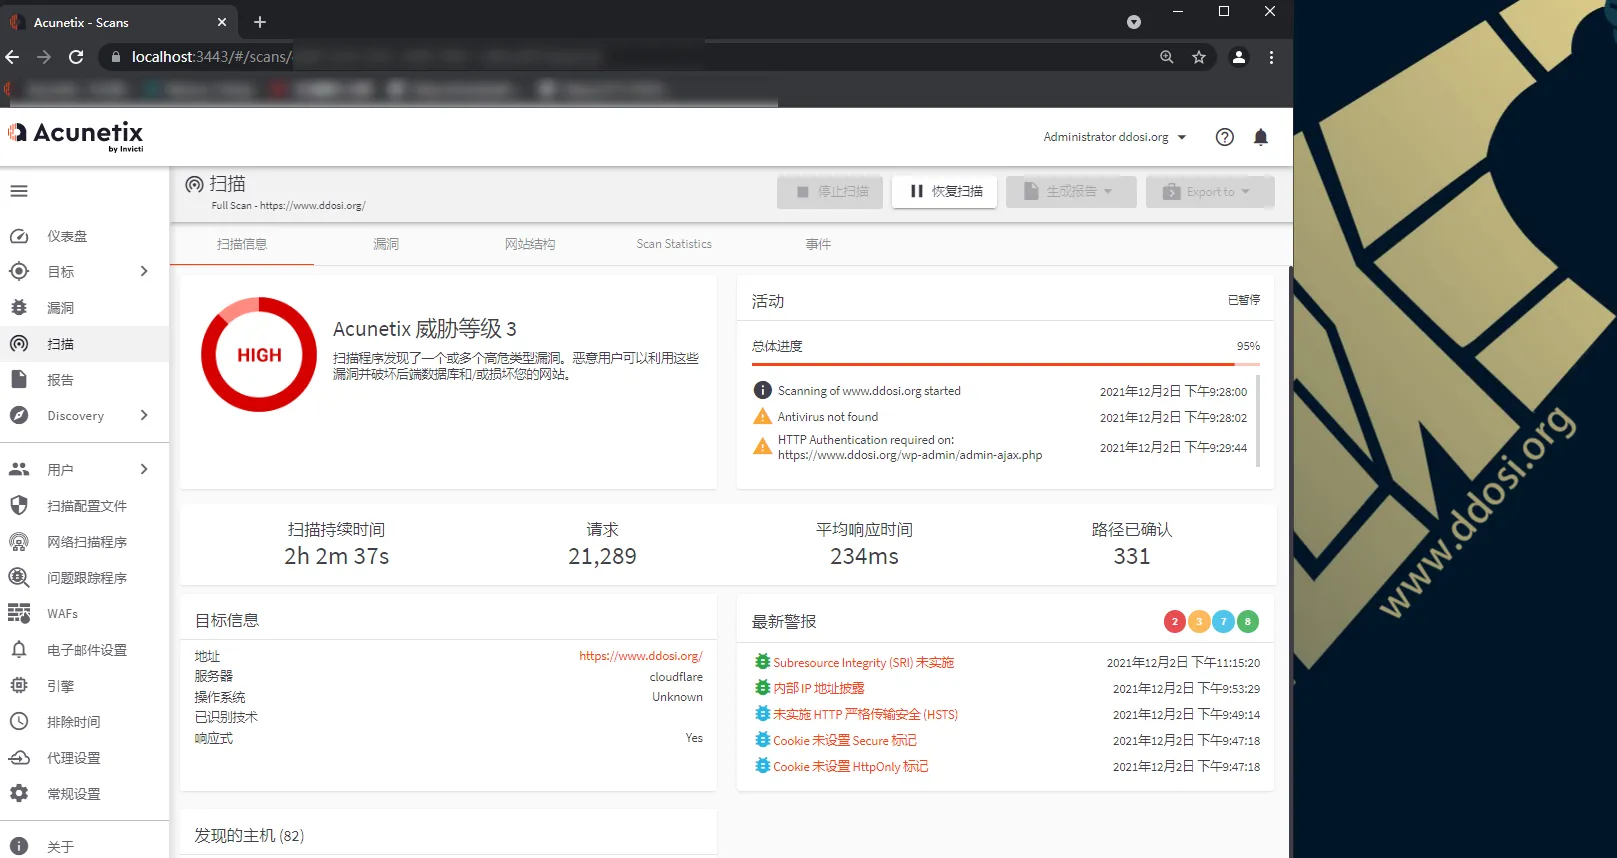1617x858 pixels.
Task: Open the 报告 reports document icon
Action: pyautogui.click(x=19, y=380)
